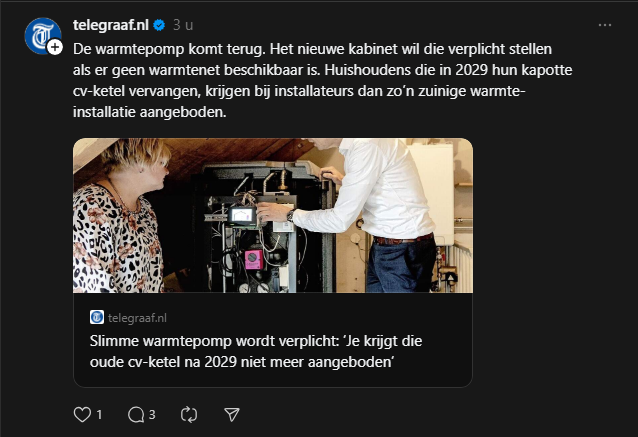Open the heat pump article photo
This screenshot has height=437, width=638.
tap(273, 216)
